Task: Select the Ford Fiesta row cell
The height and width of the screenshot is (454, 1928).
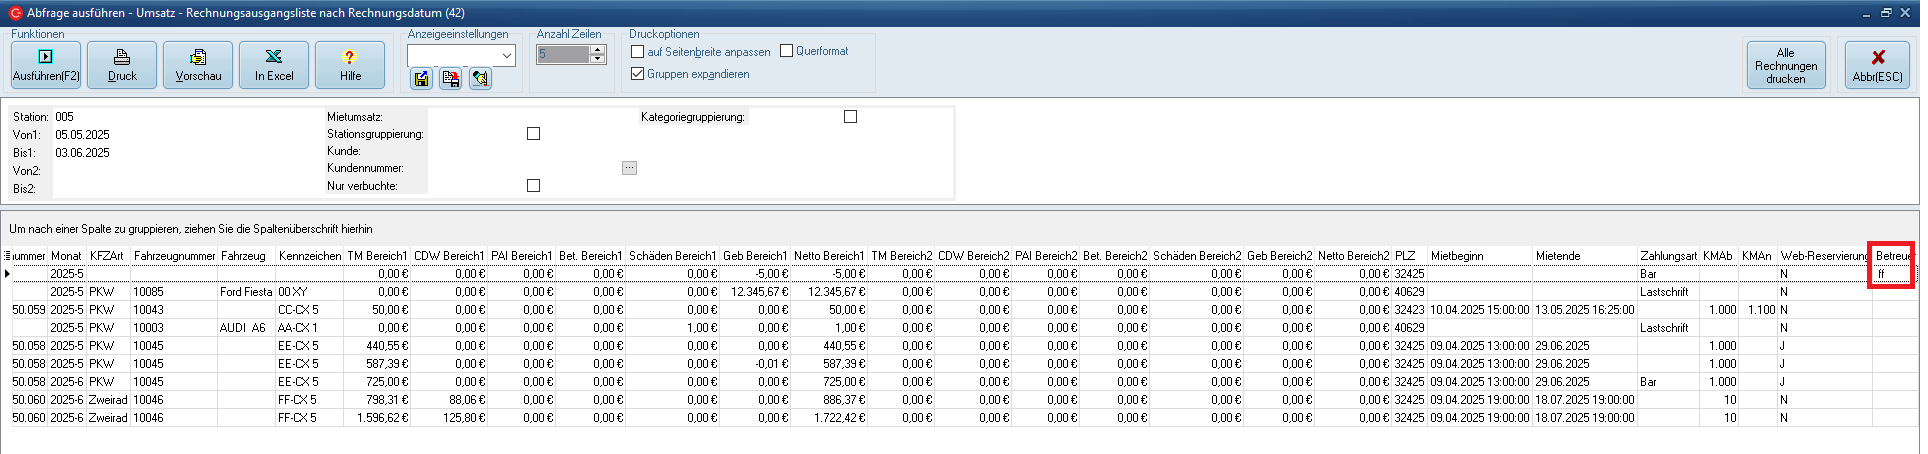Action: [x=246, y=292]
